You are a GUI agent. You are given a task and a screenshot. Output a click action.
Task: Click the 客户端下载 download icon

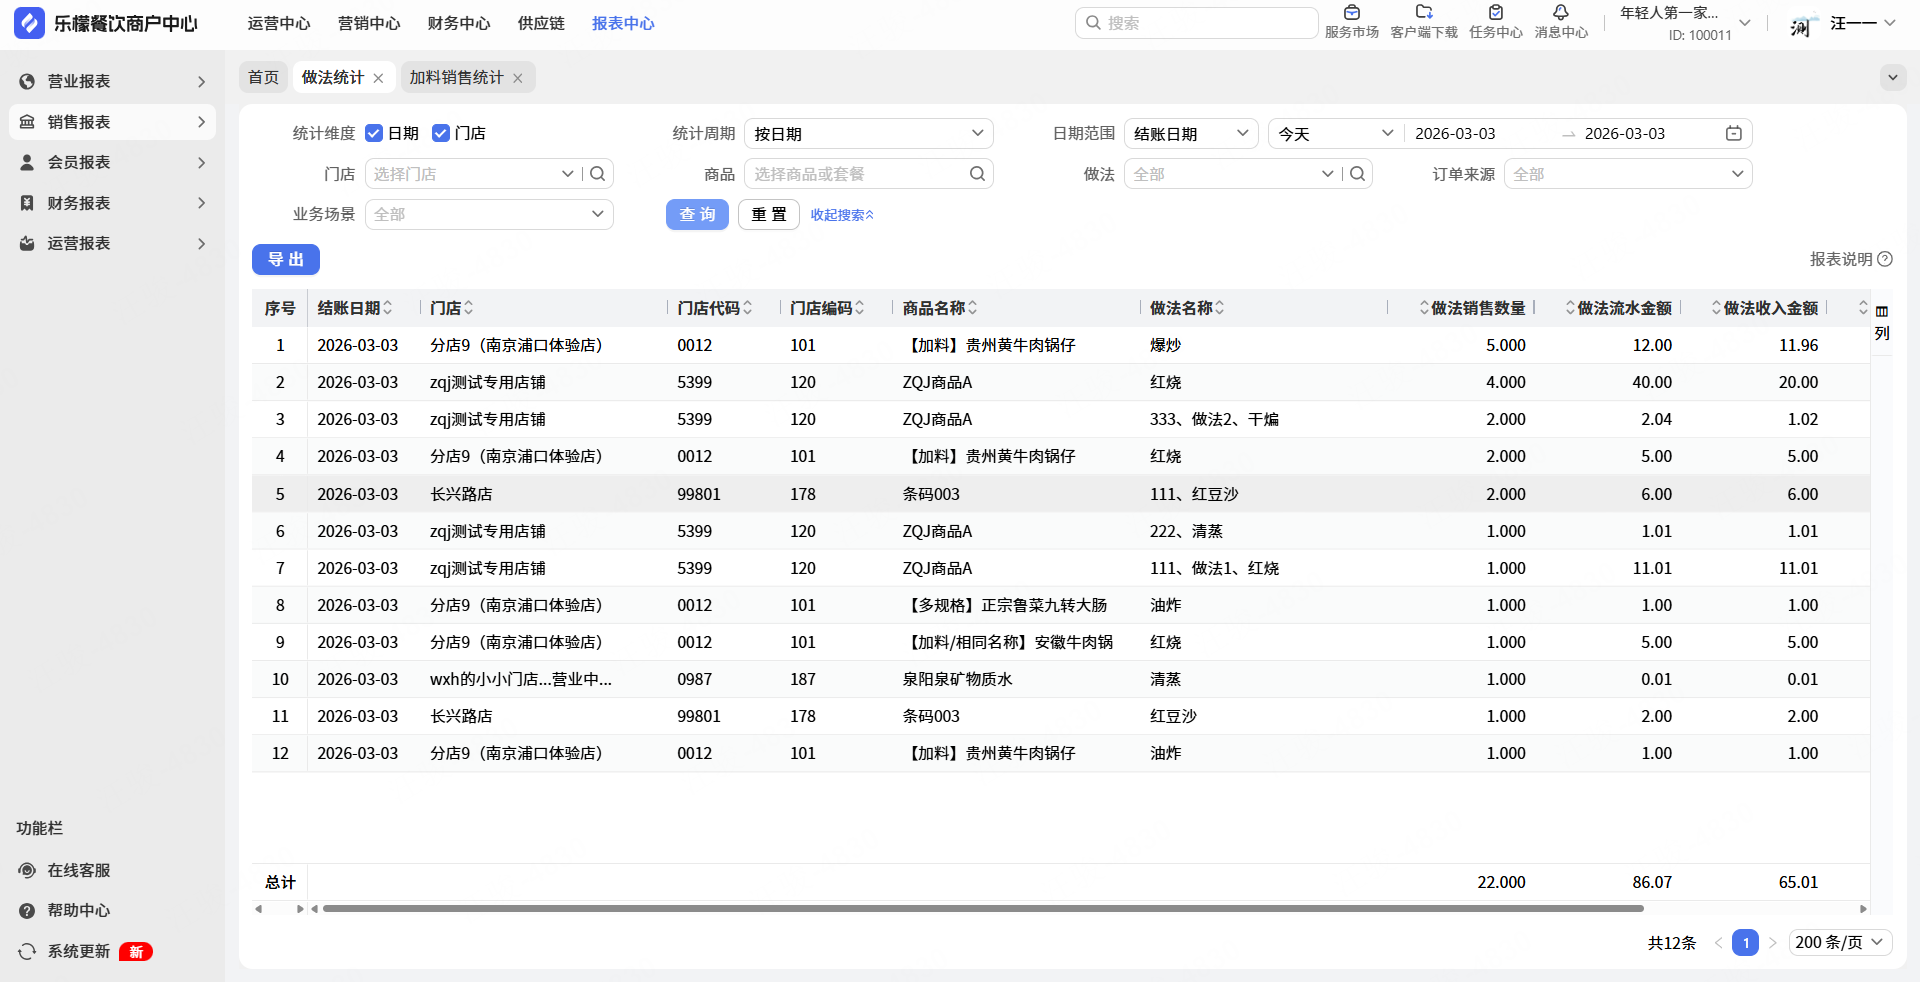point(1424,14)
